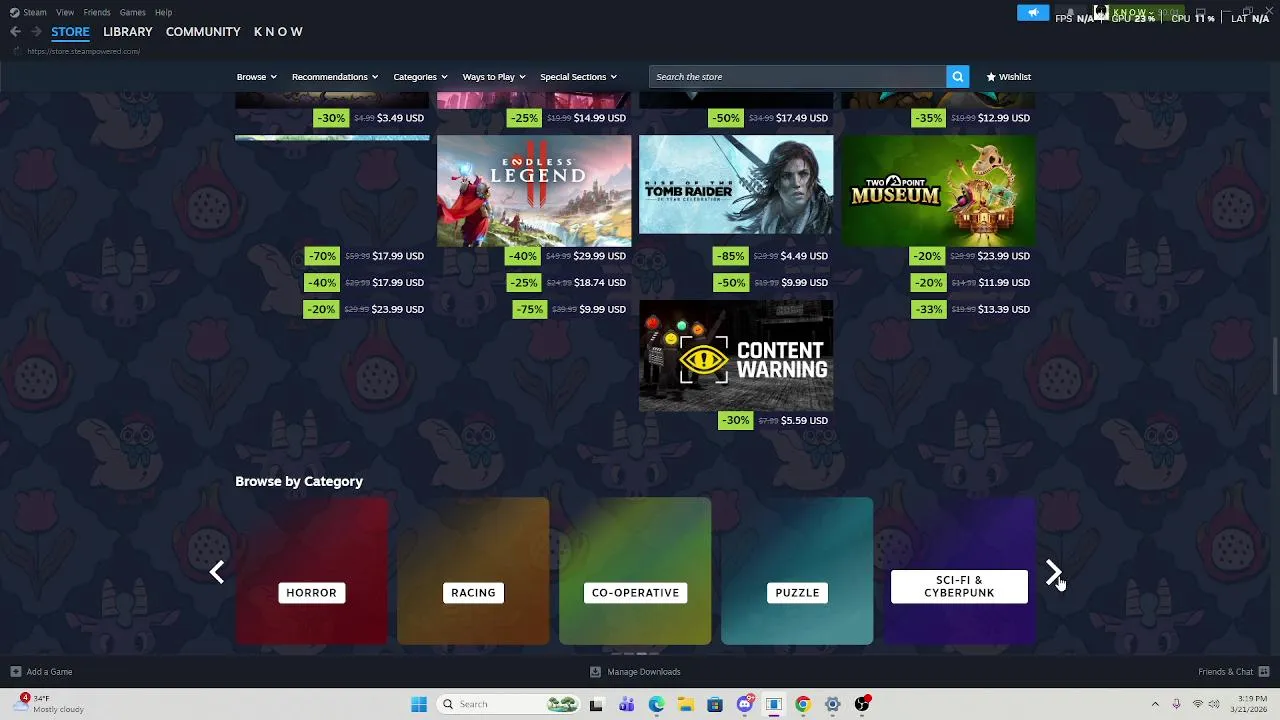Screen dimensions: 1280x720
Task: Select the RACING category
Action: 473,571
